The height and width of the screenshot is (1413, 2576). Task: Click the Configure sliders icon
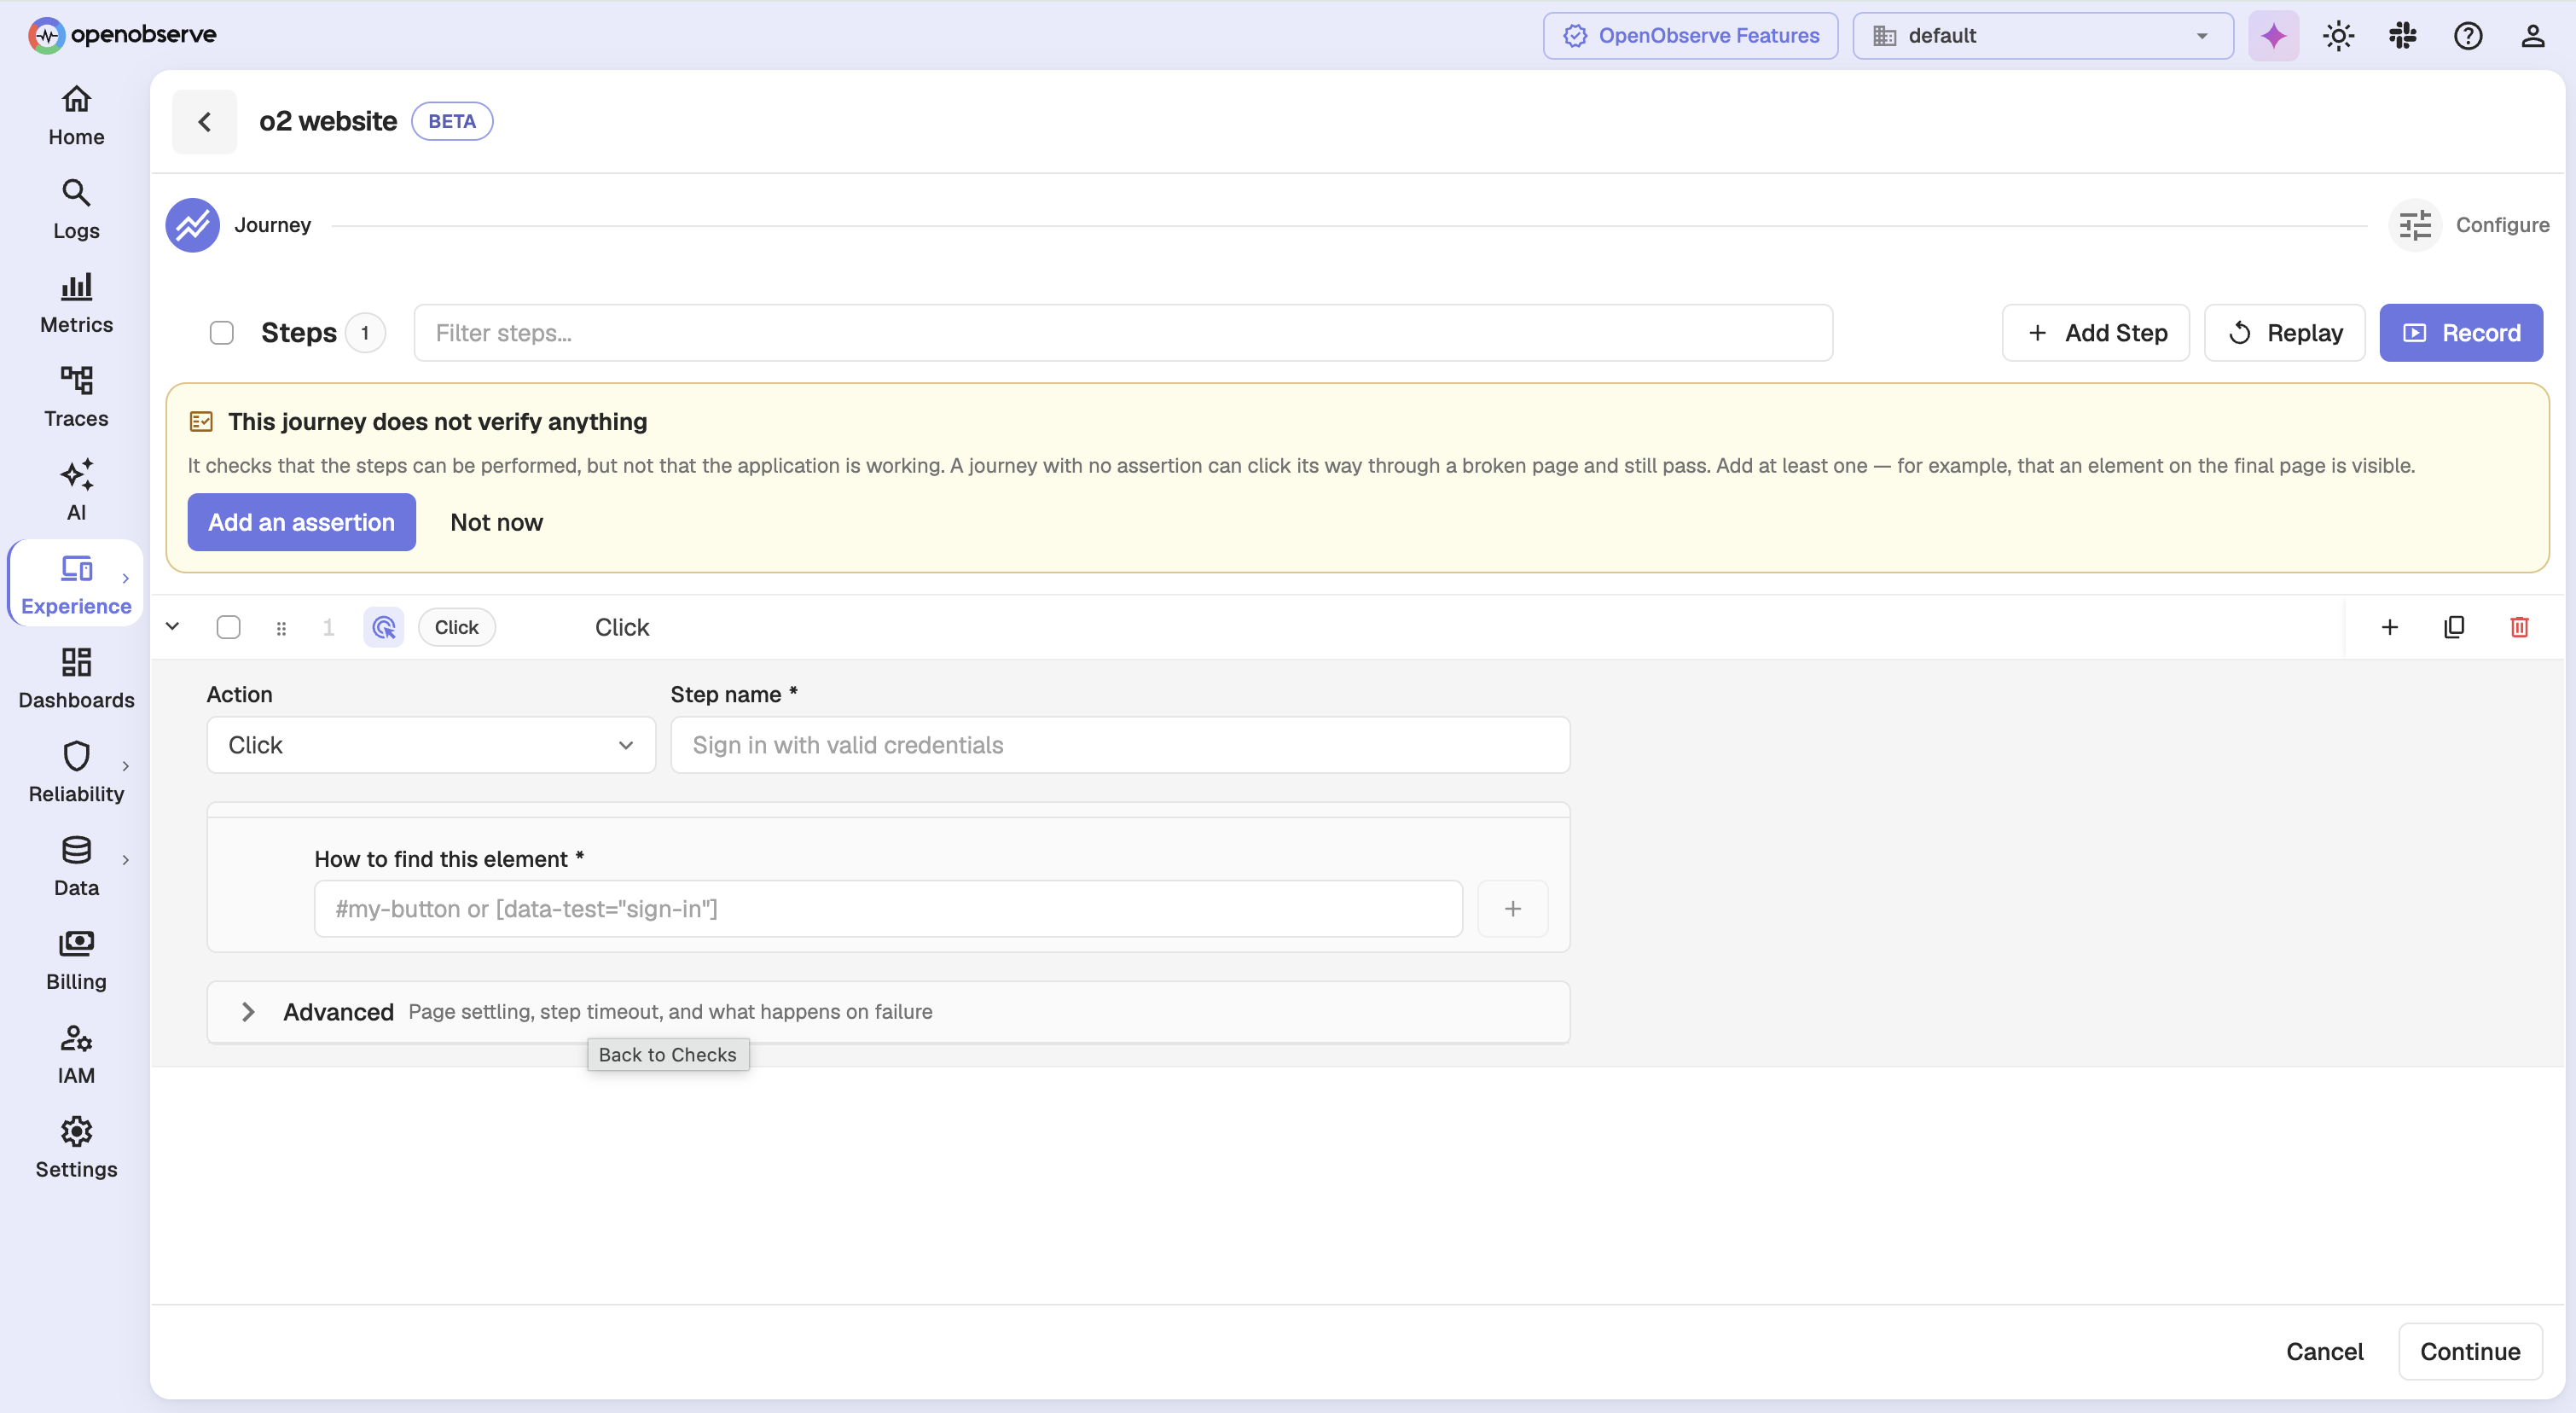pyautogui.click(x=2415, y=225)
